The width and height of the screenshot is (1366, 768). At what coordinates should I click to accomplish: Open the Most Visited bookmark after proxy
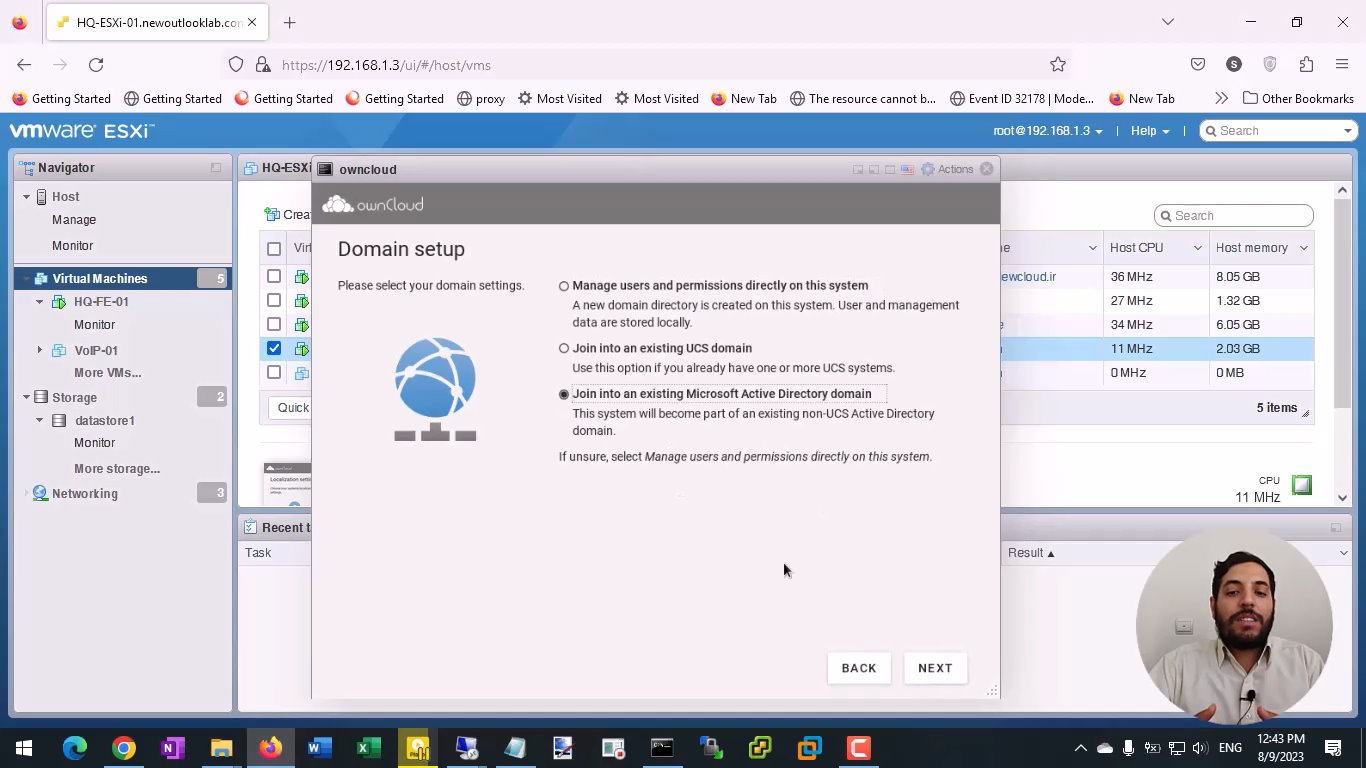click(559, 98)
